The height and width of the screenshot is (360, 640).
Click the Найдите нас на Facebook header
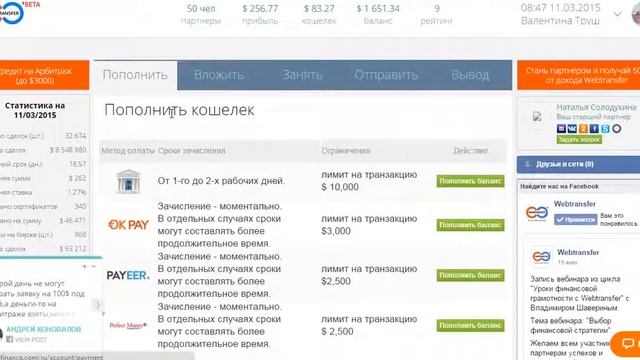point(560,186)
